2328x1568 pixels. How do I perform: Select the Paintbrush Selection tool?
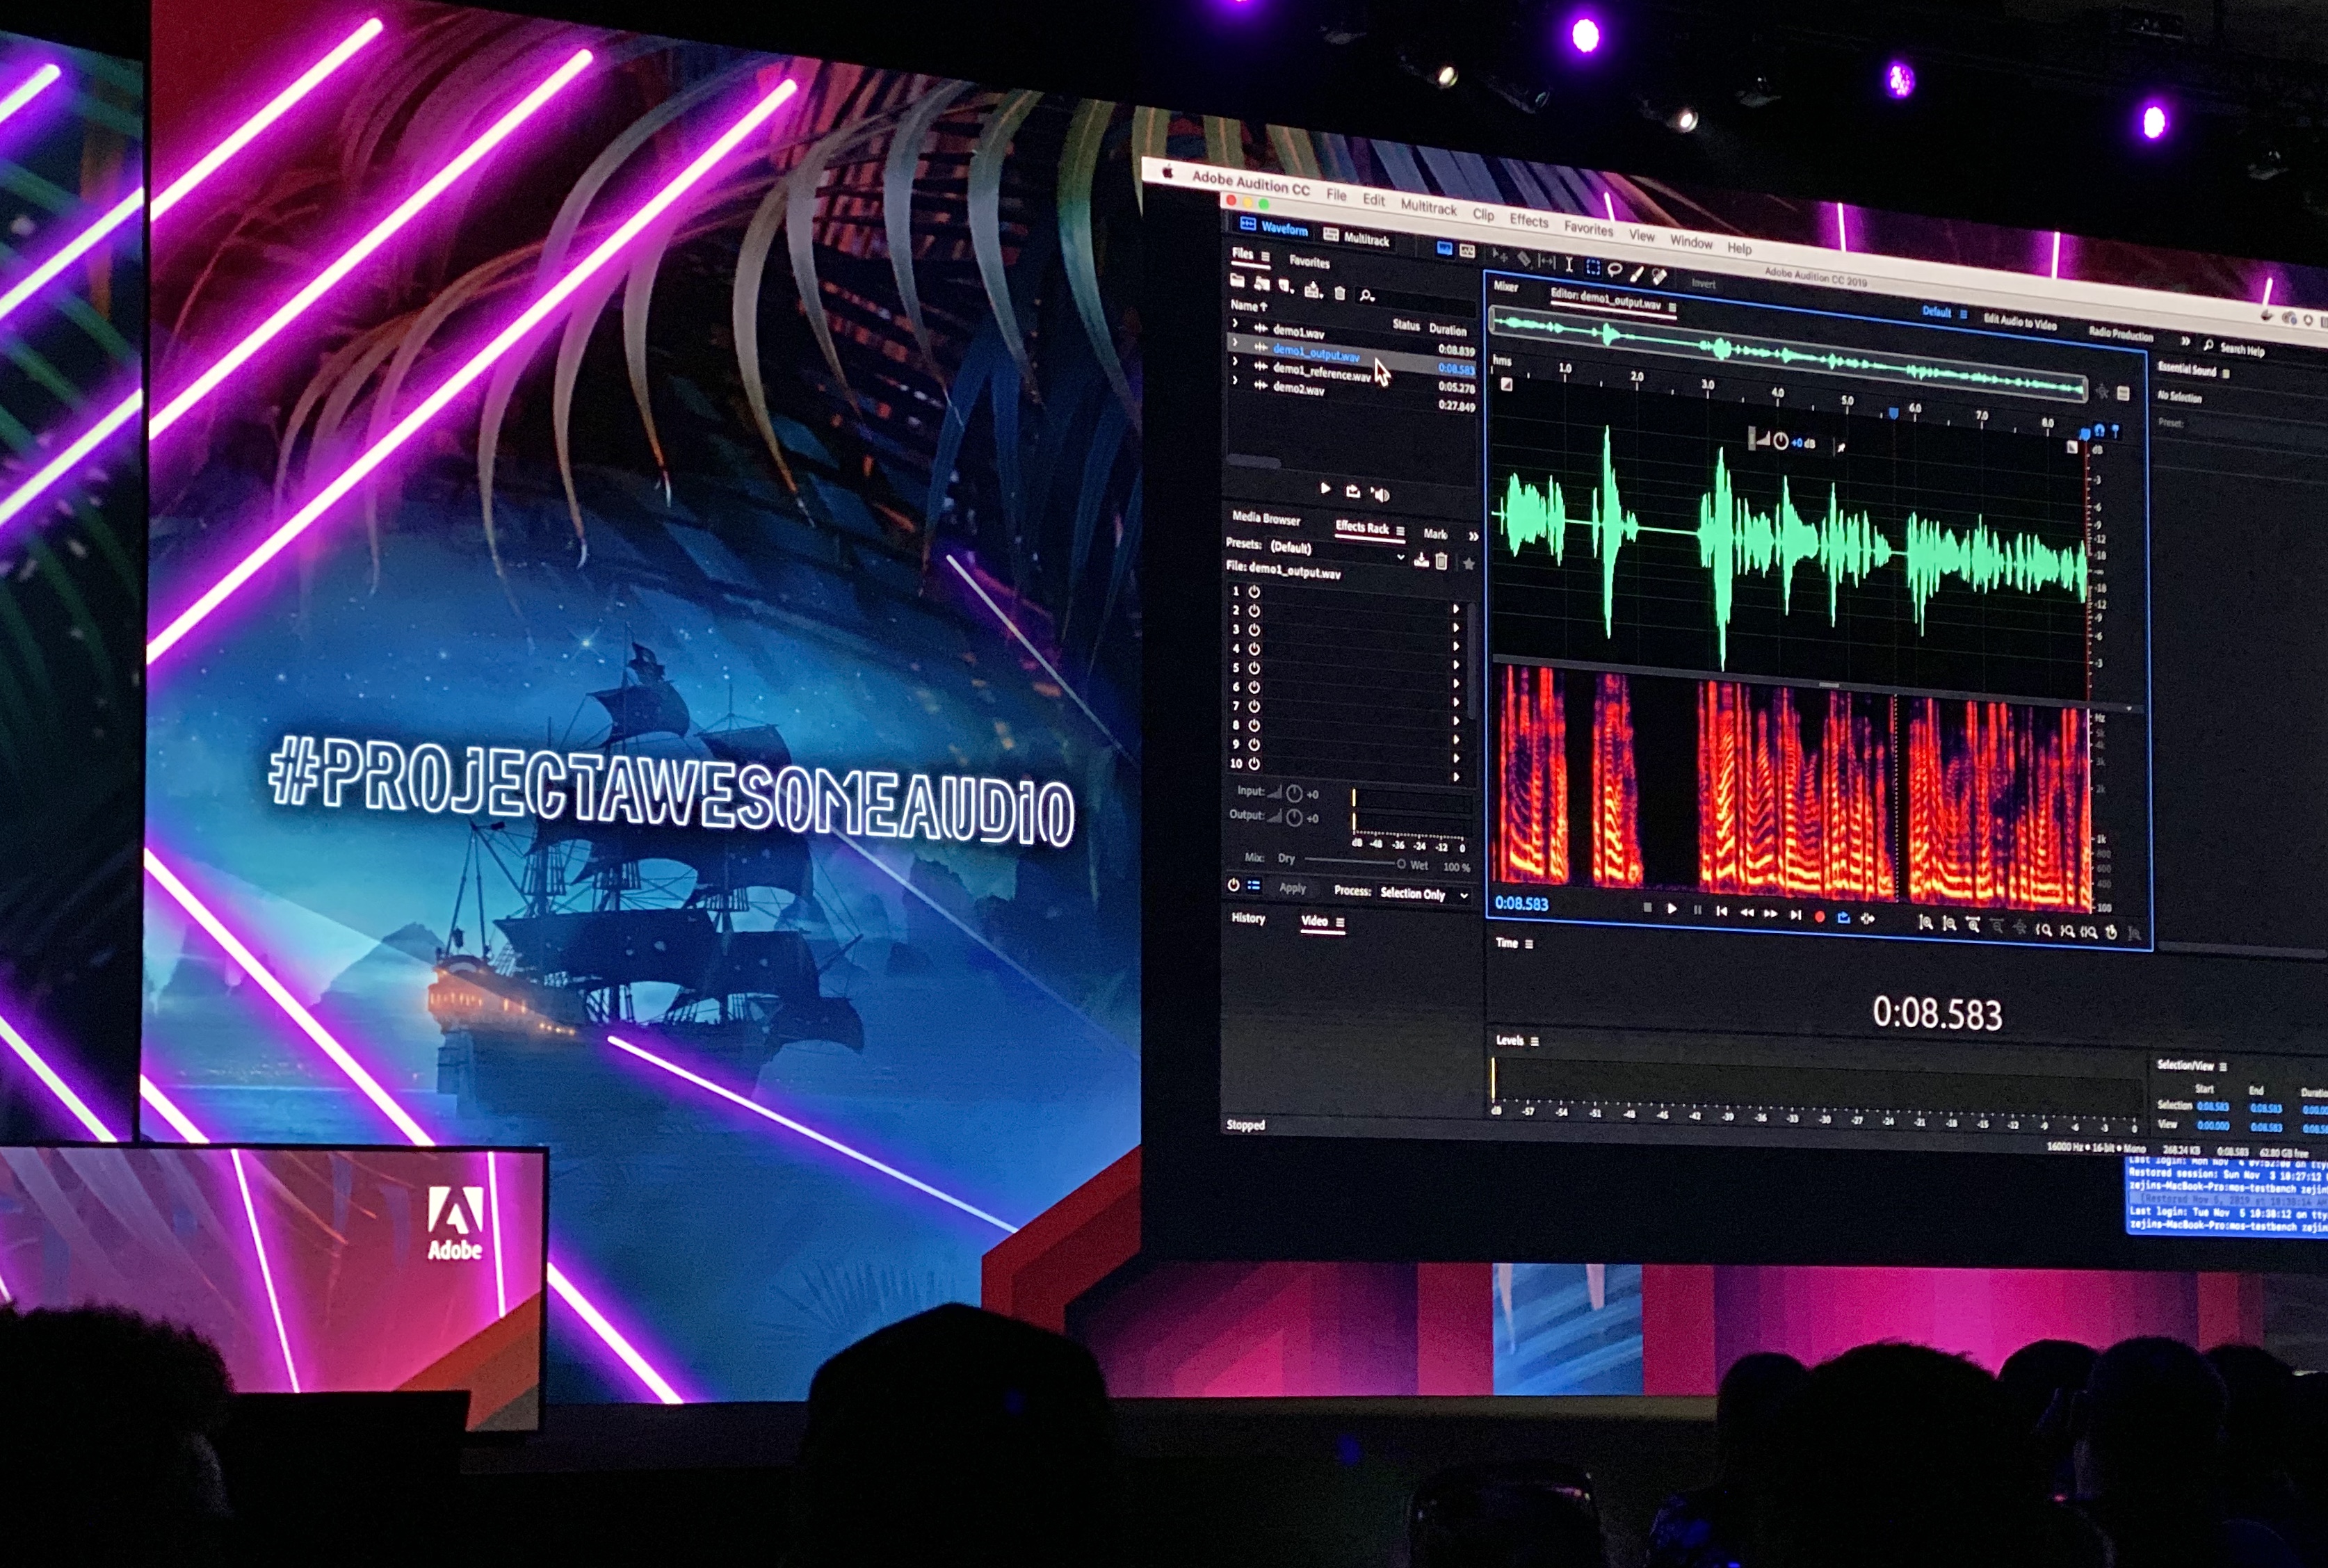1636,273
